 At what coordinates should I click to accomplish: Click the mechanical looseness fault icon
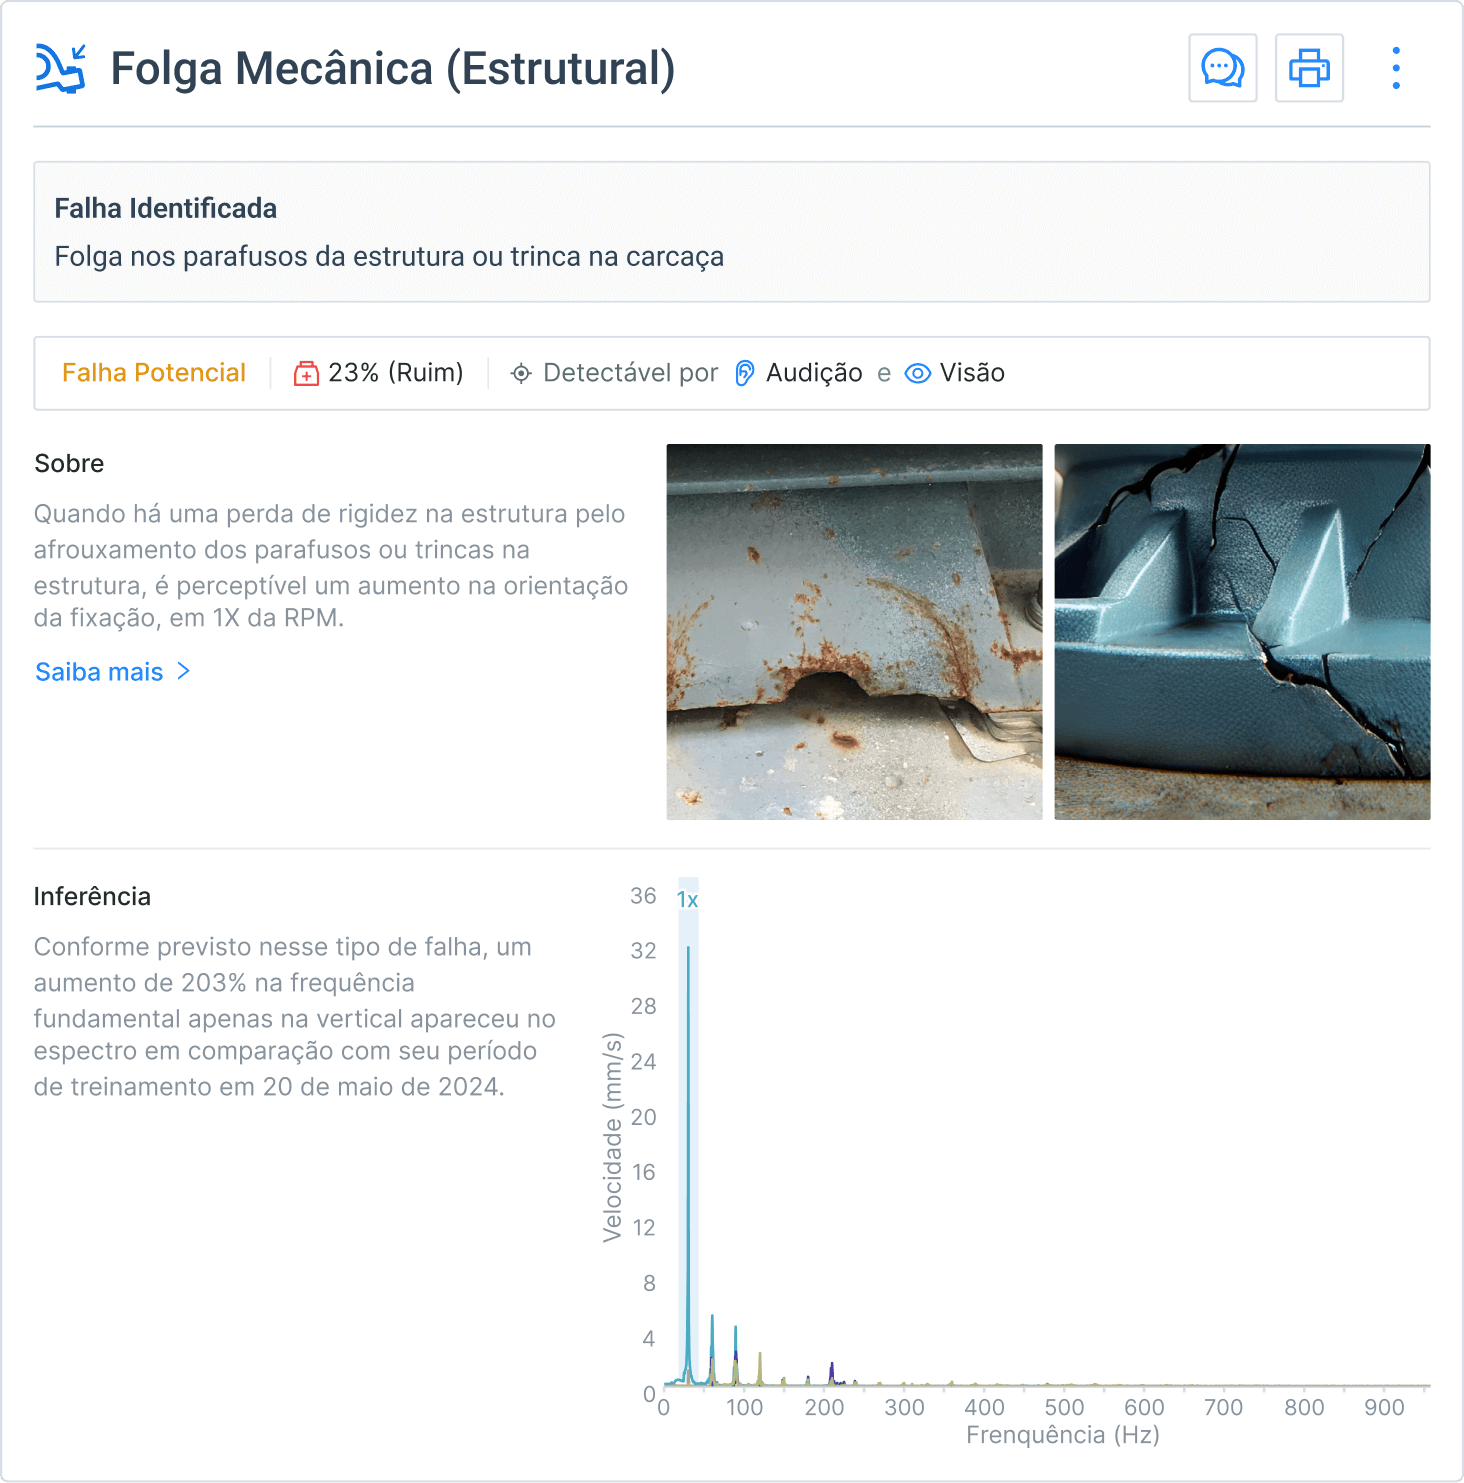pyautogui.click(x=60, y=68)
